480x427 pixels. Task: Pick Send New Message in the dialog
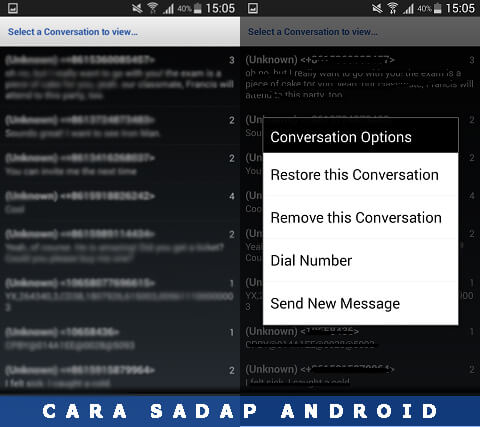[360, 303]
